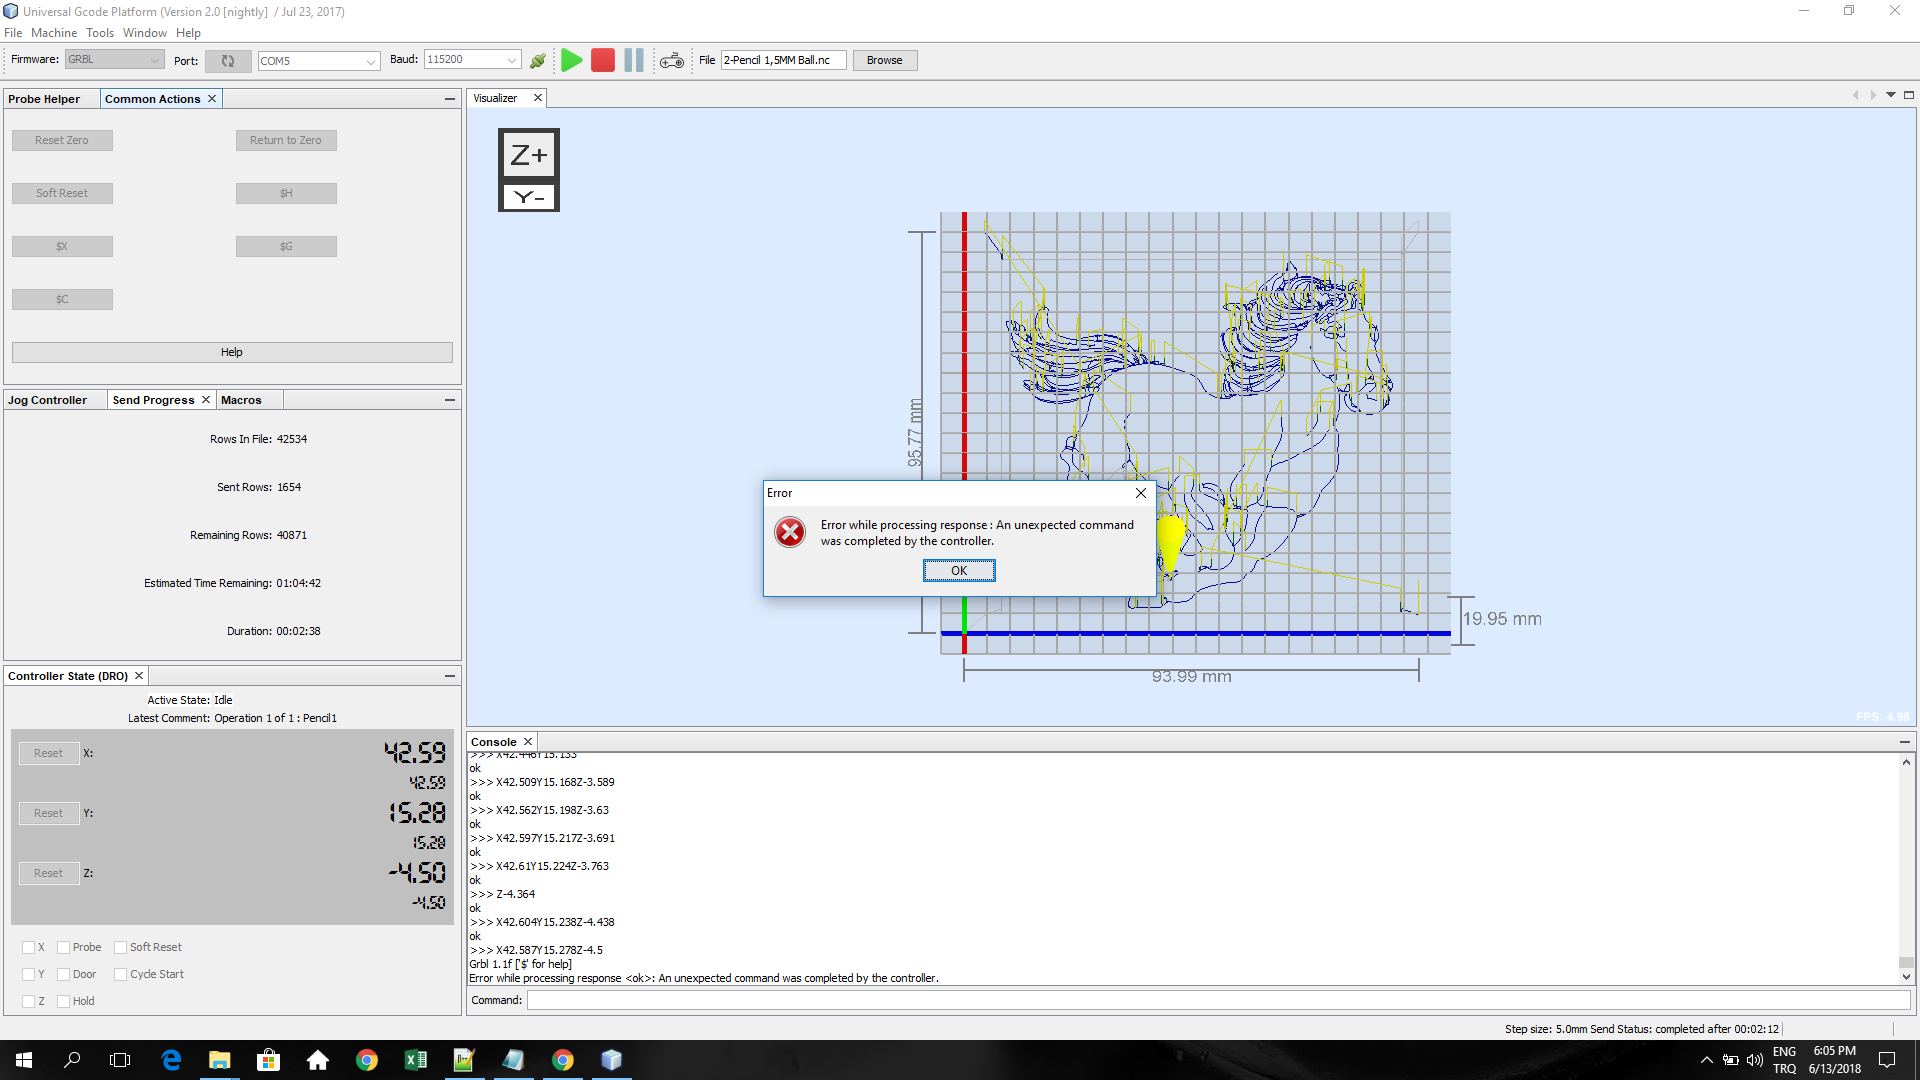Click the red error icon in dialog

(x=790, y=532)
